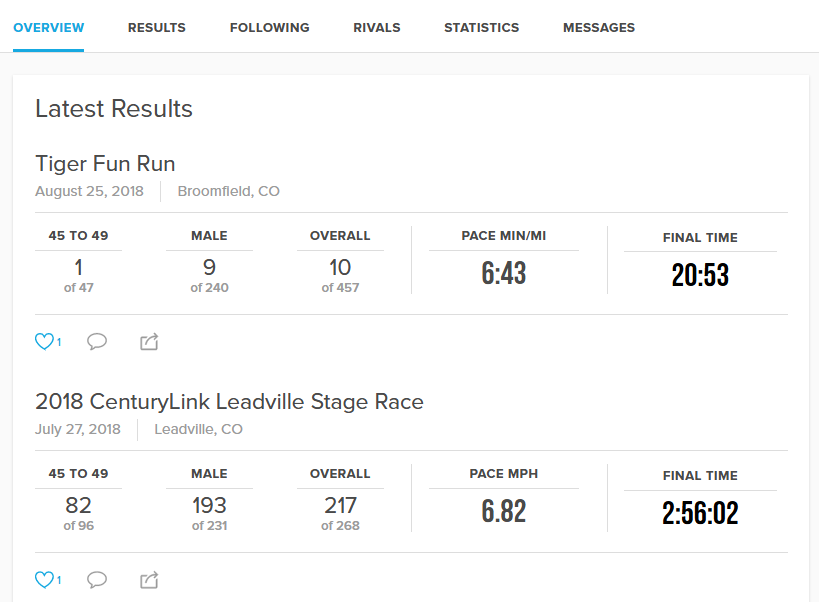Click the Leadville male rank 193

[x=209, y=506]
